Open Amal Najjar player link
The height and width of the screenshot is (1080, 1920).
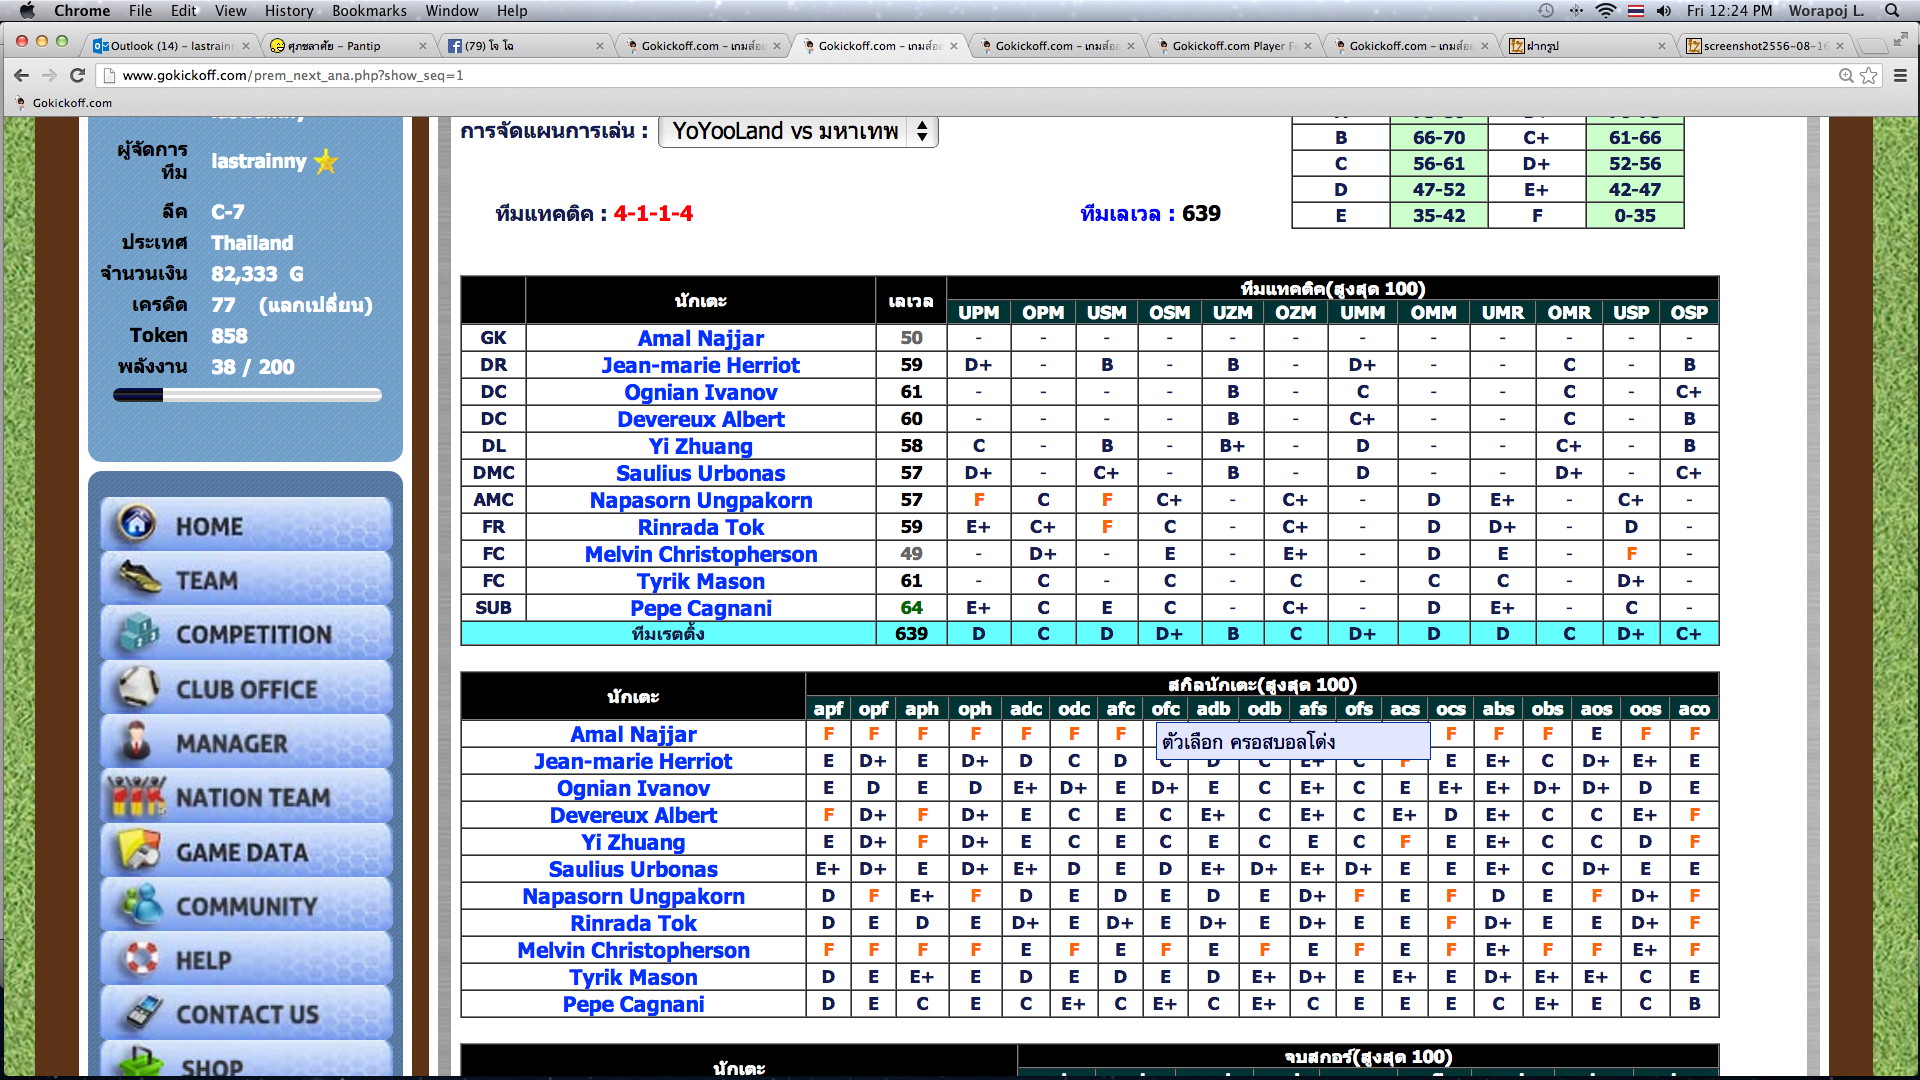[x=700, y=338]
